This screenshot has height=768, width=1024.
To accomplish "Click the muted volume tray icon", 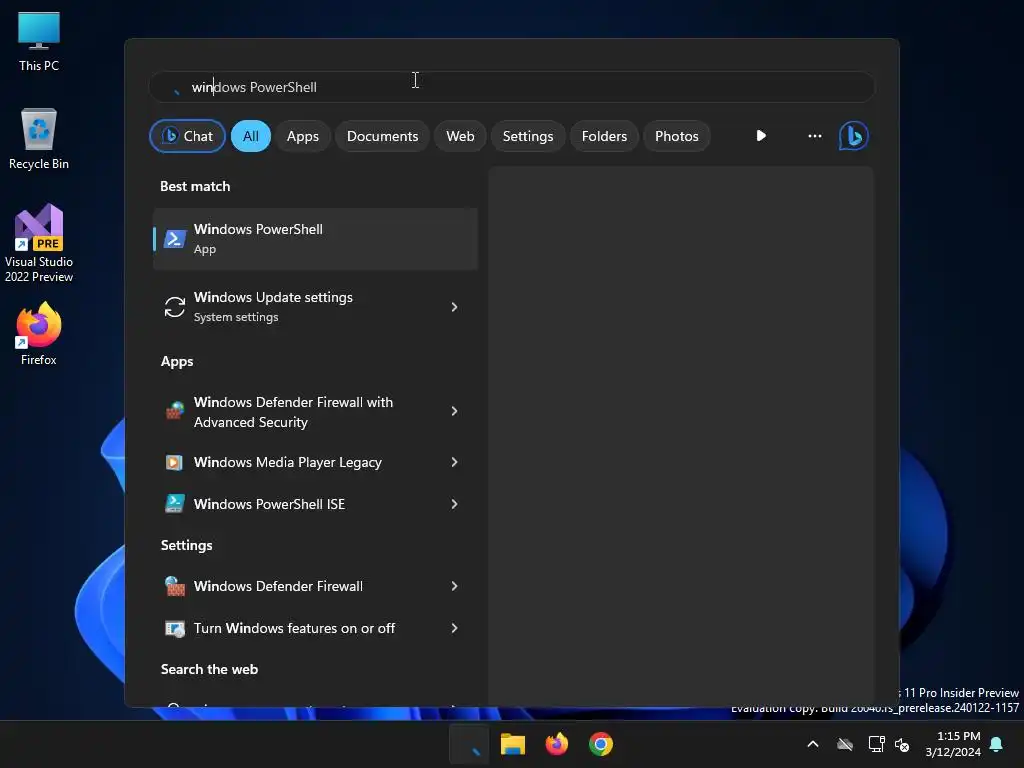I will [902, 744].
